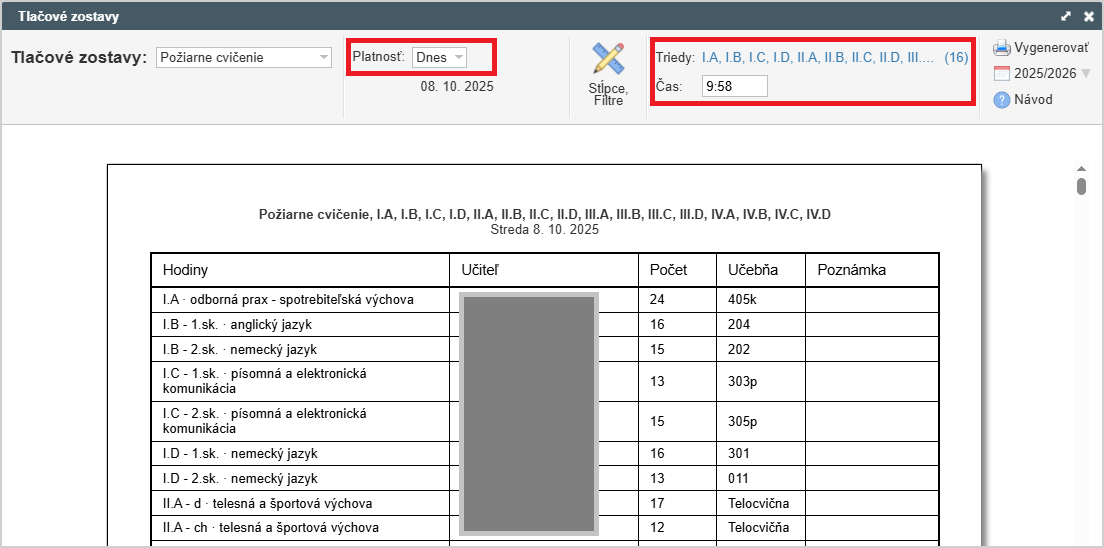Expand the Platnosť Dnes dropdown
The height and width of the screenshot is (548, 1104).
tap(439, 57)
